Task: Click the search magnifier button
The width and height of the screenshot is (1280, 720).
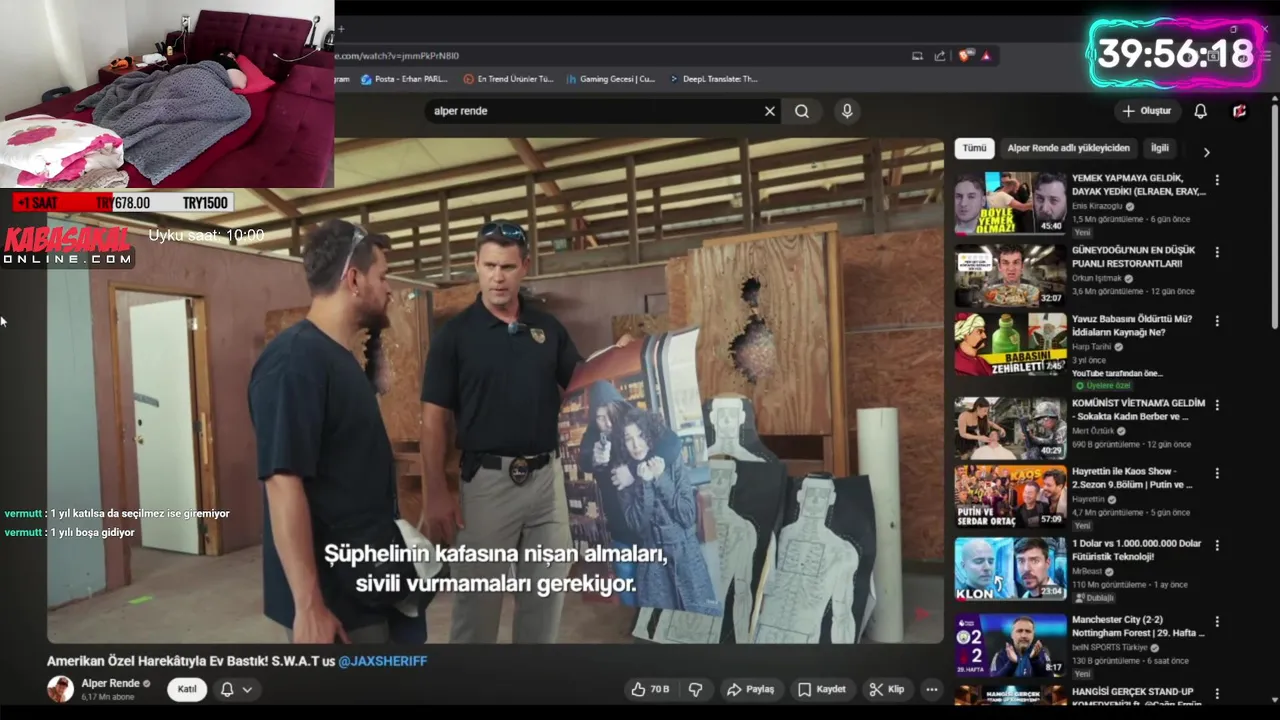Action: tap(802, 111)
